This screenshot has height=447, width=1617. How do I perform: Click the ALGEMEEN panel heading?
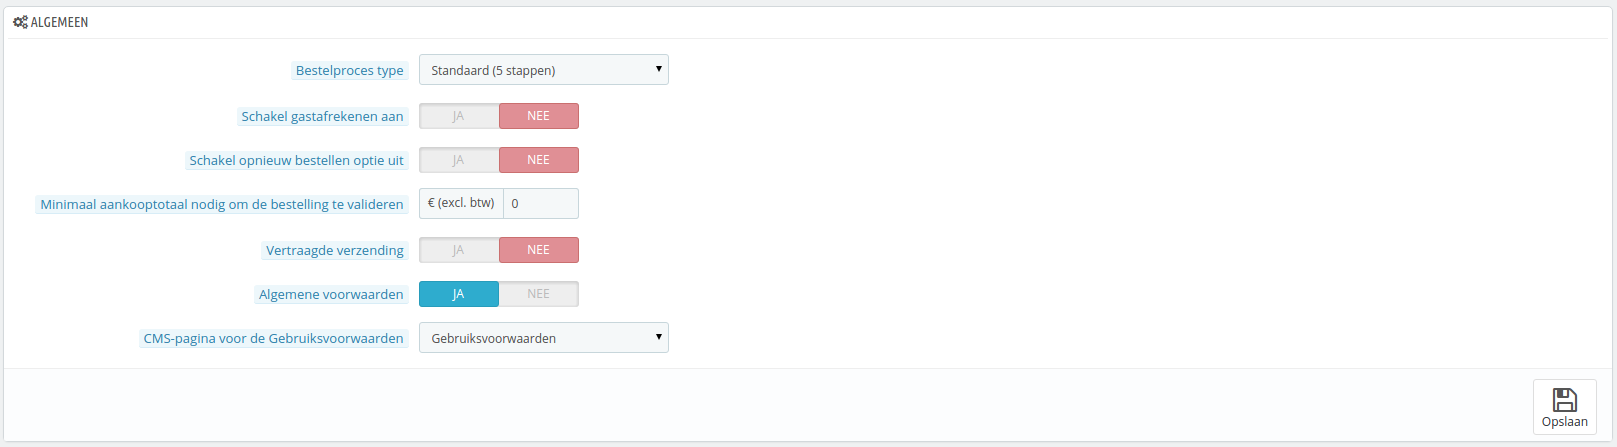click(x=51, y=22)
